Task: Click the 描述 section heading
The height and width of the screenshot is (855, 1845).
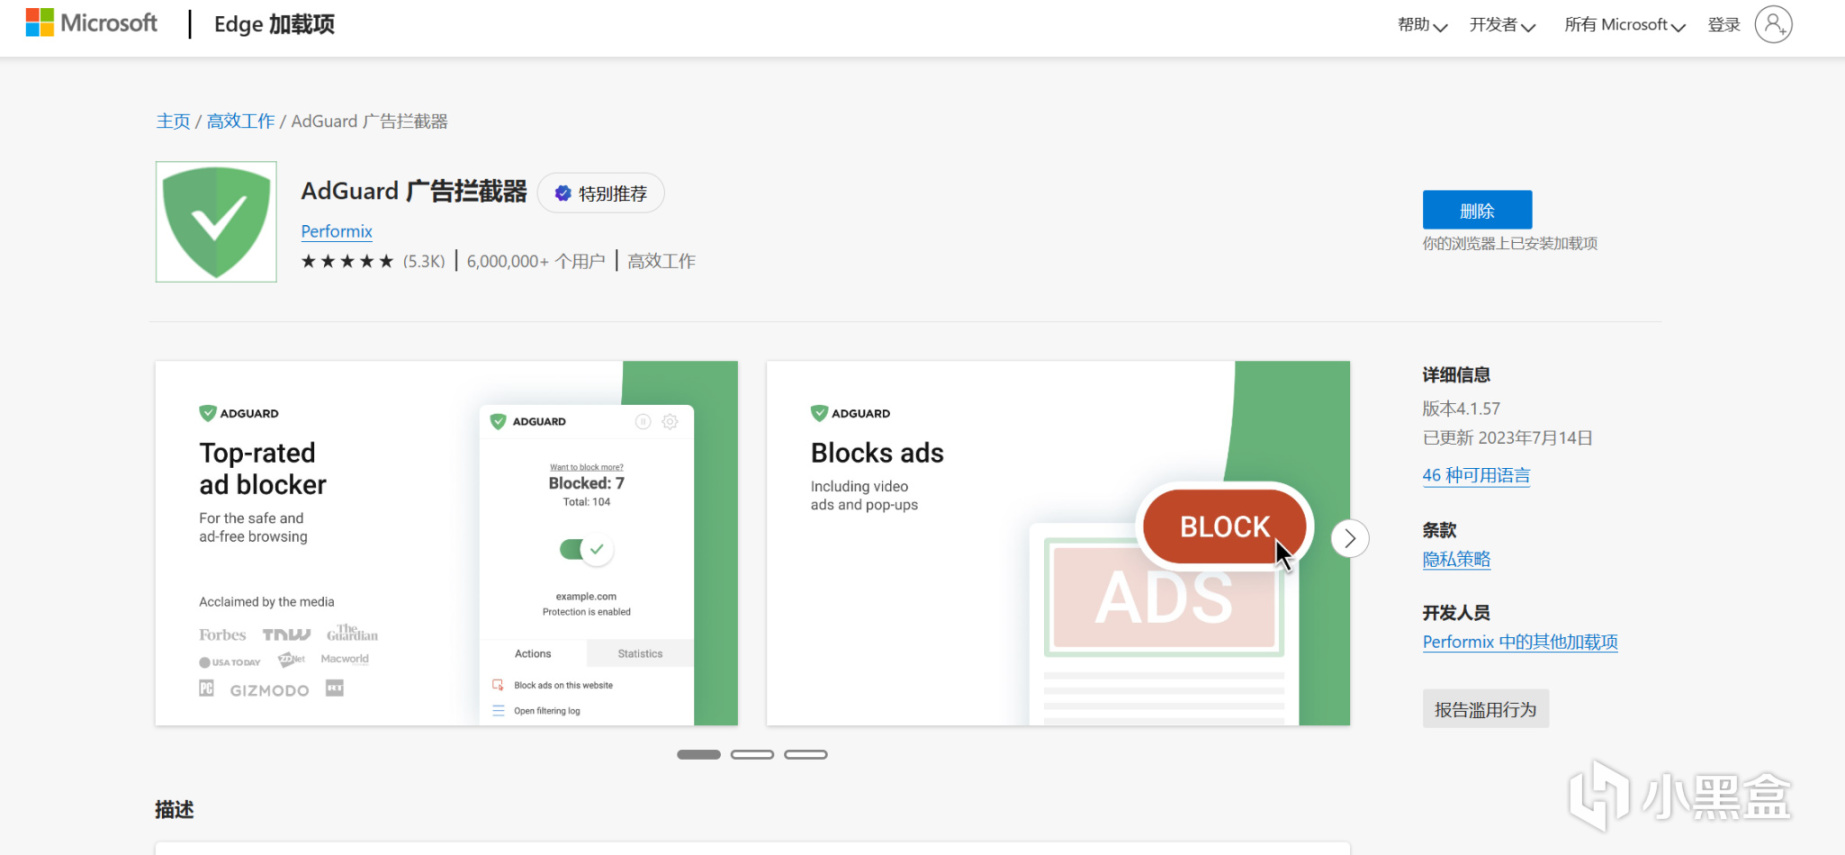Action: (x=174, y=809)
